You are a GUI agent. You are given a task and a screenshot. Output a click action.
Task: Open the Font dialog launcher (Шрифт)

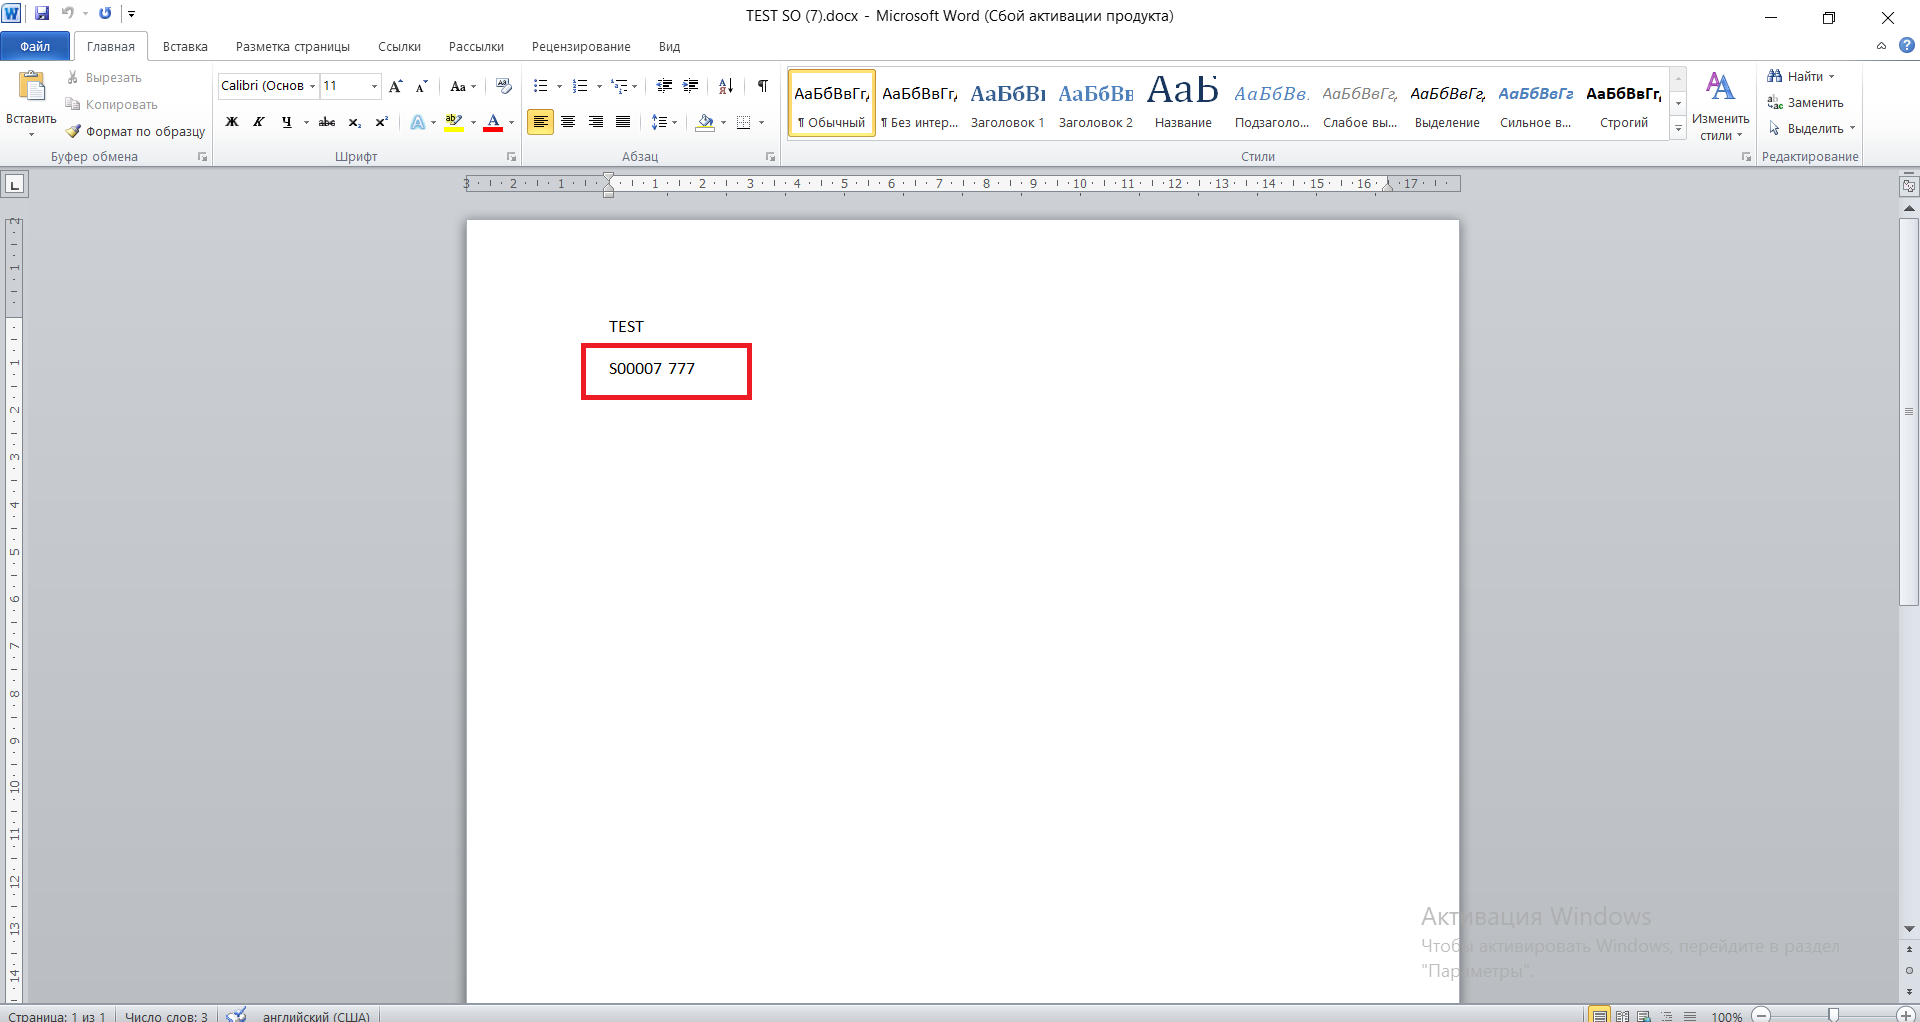(x=512, y=157)
